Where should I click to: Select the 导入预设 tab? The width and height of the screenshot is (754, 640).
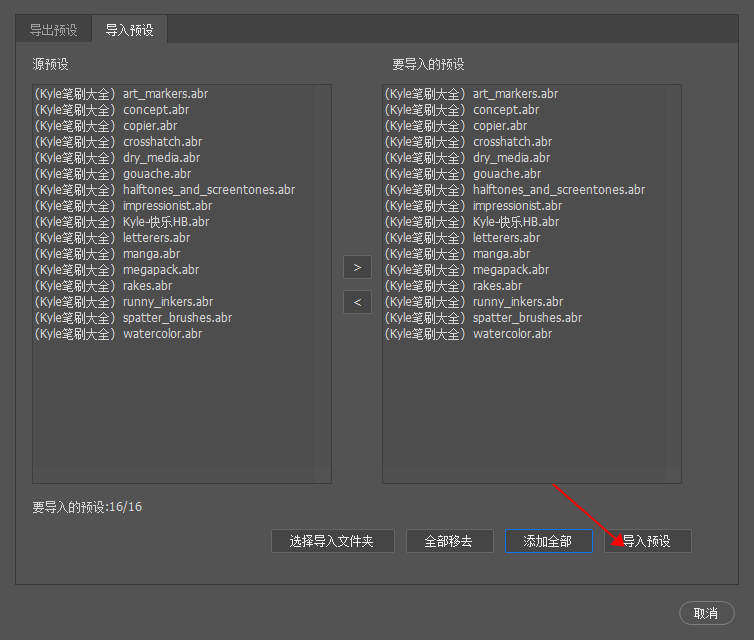pos(129,30)
